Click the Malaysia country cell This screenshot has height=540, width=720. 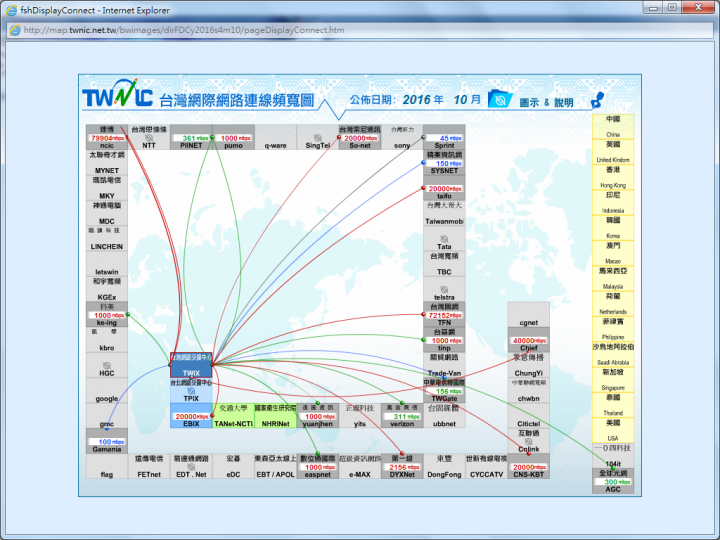pyautogui.click(x=613, y=278)
